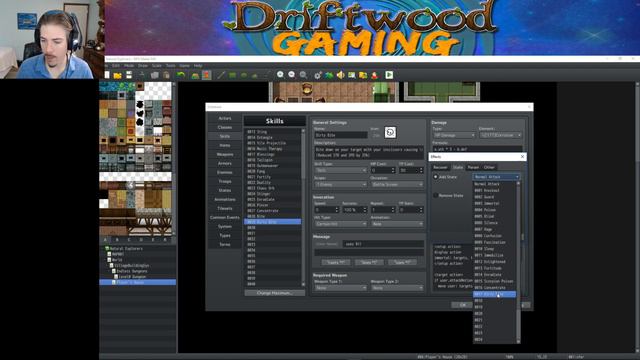
Task: Open the Scope dropdown
Action: (340, 184)
